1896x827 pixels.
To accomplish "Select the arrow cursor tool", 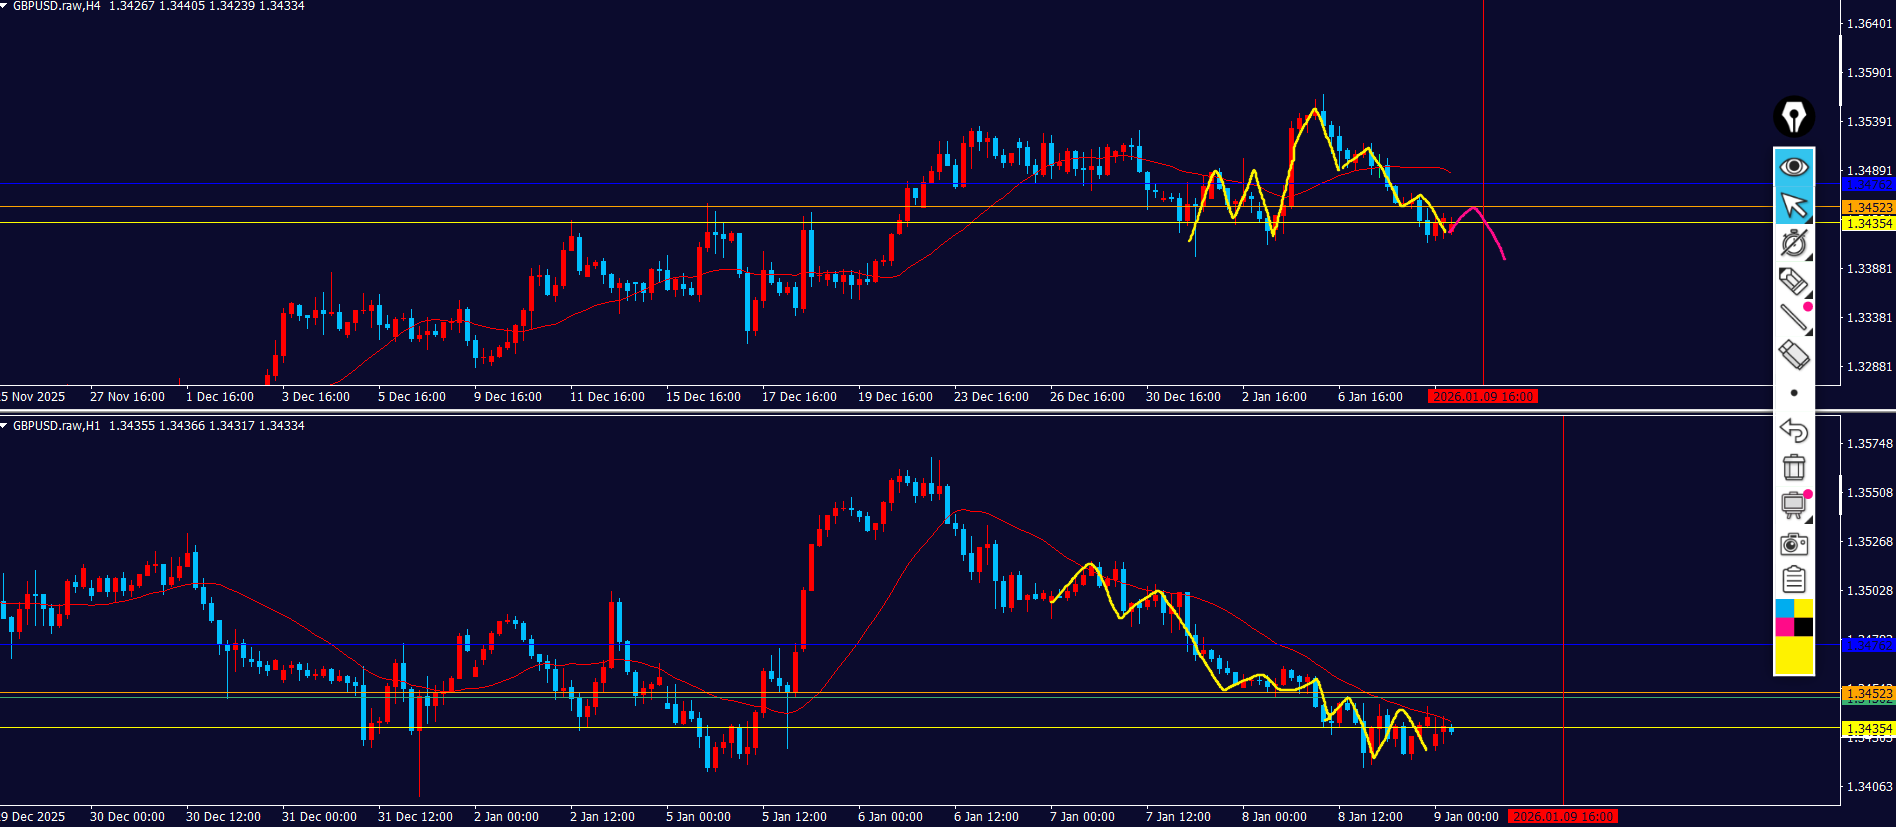I will (1794, 205).
